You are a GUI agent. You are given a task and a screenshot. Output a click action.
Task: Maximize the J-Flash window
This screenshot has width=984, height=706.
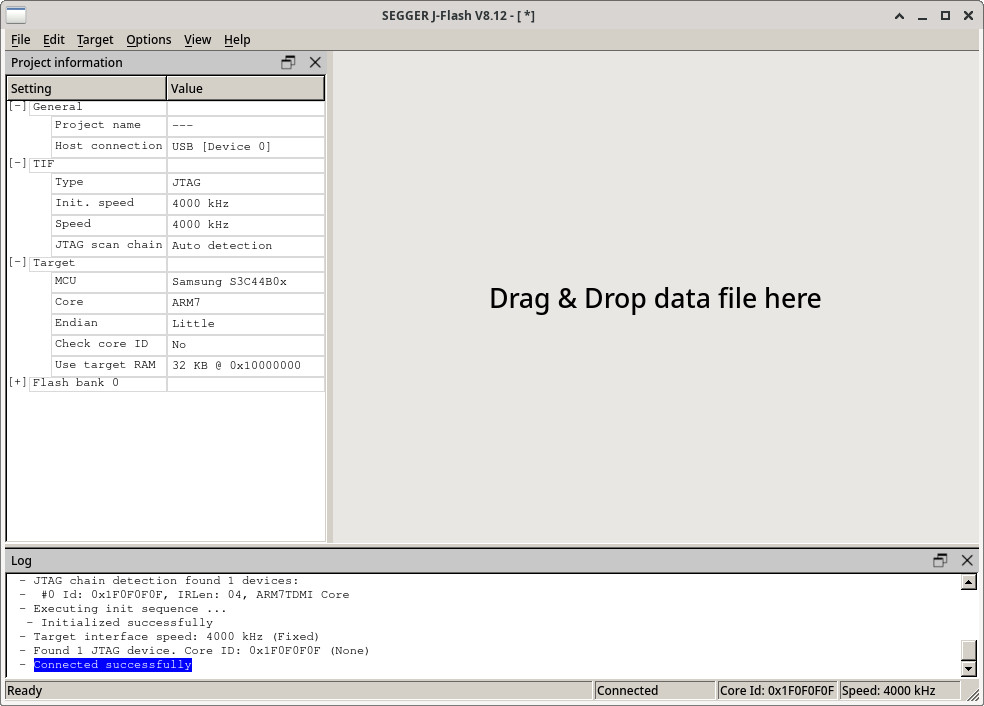point(945,16)
